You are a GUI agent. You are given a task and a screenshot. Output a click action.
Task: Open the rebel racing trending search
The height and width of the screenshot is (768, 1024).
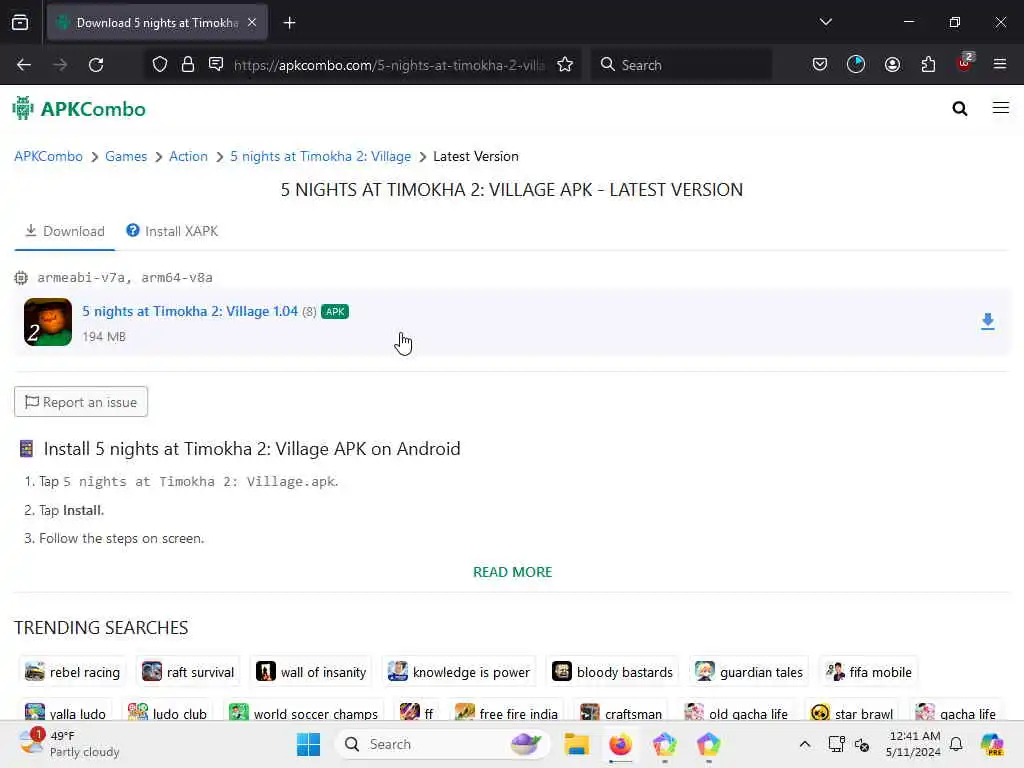[x=72, y=672]
